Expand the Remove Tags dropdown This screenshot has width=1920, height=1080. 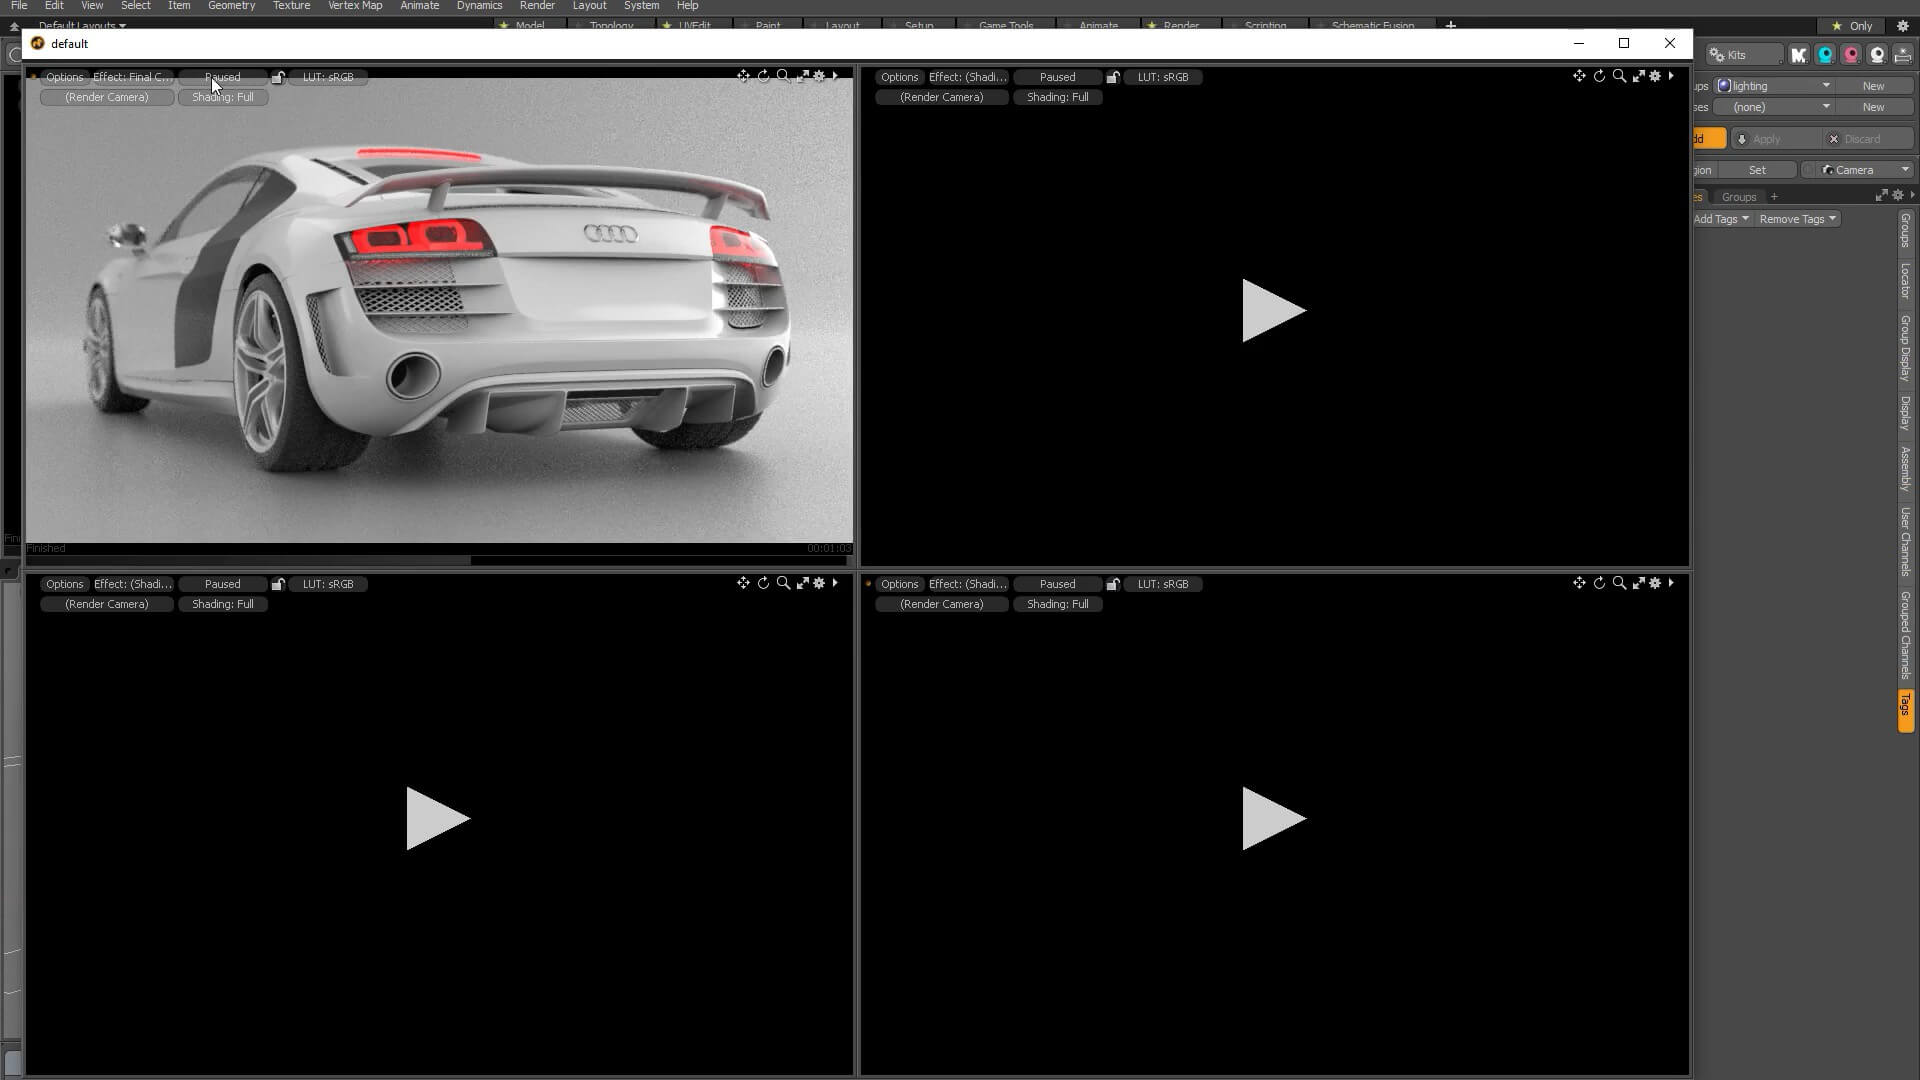click(1798, 219)
